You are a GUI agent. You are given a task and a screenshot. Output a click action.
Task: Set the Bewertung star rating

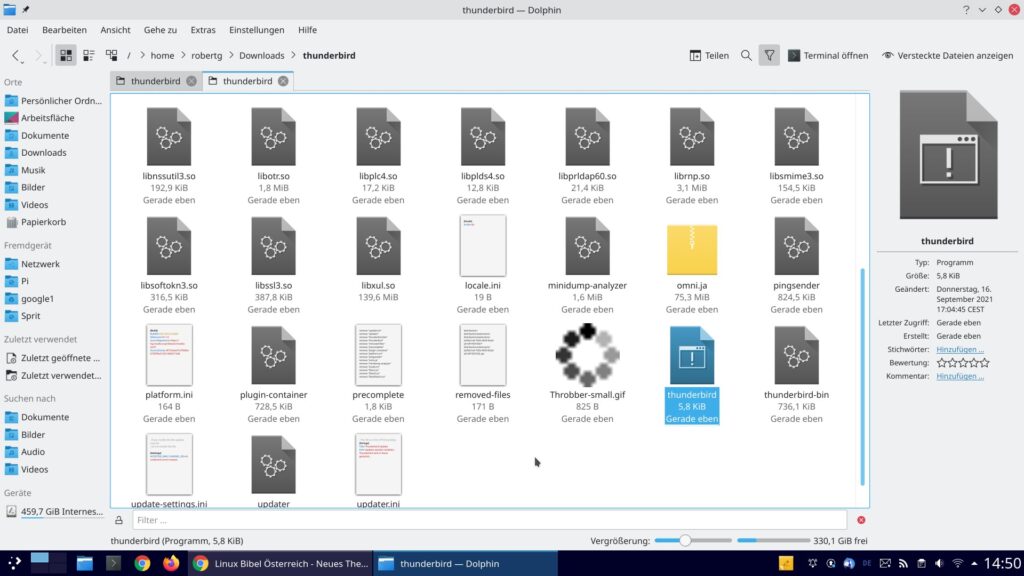(x=963, y=362)
